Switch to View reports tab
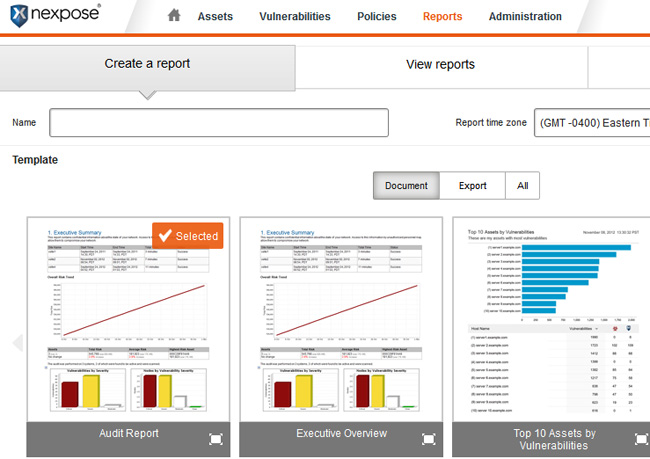This screenshot has width=650, height=459. [441, 67]
